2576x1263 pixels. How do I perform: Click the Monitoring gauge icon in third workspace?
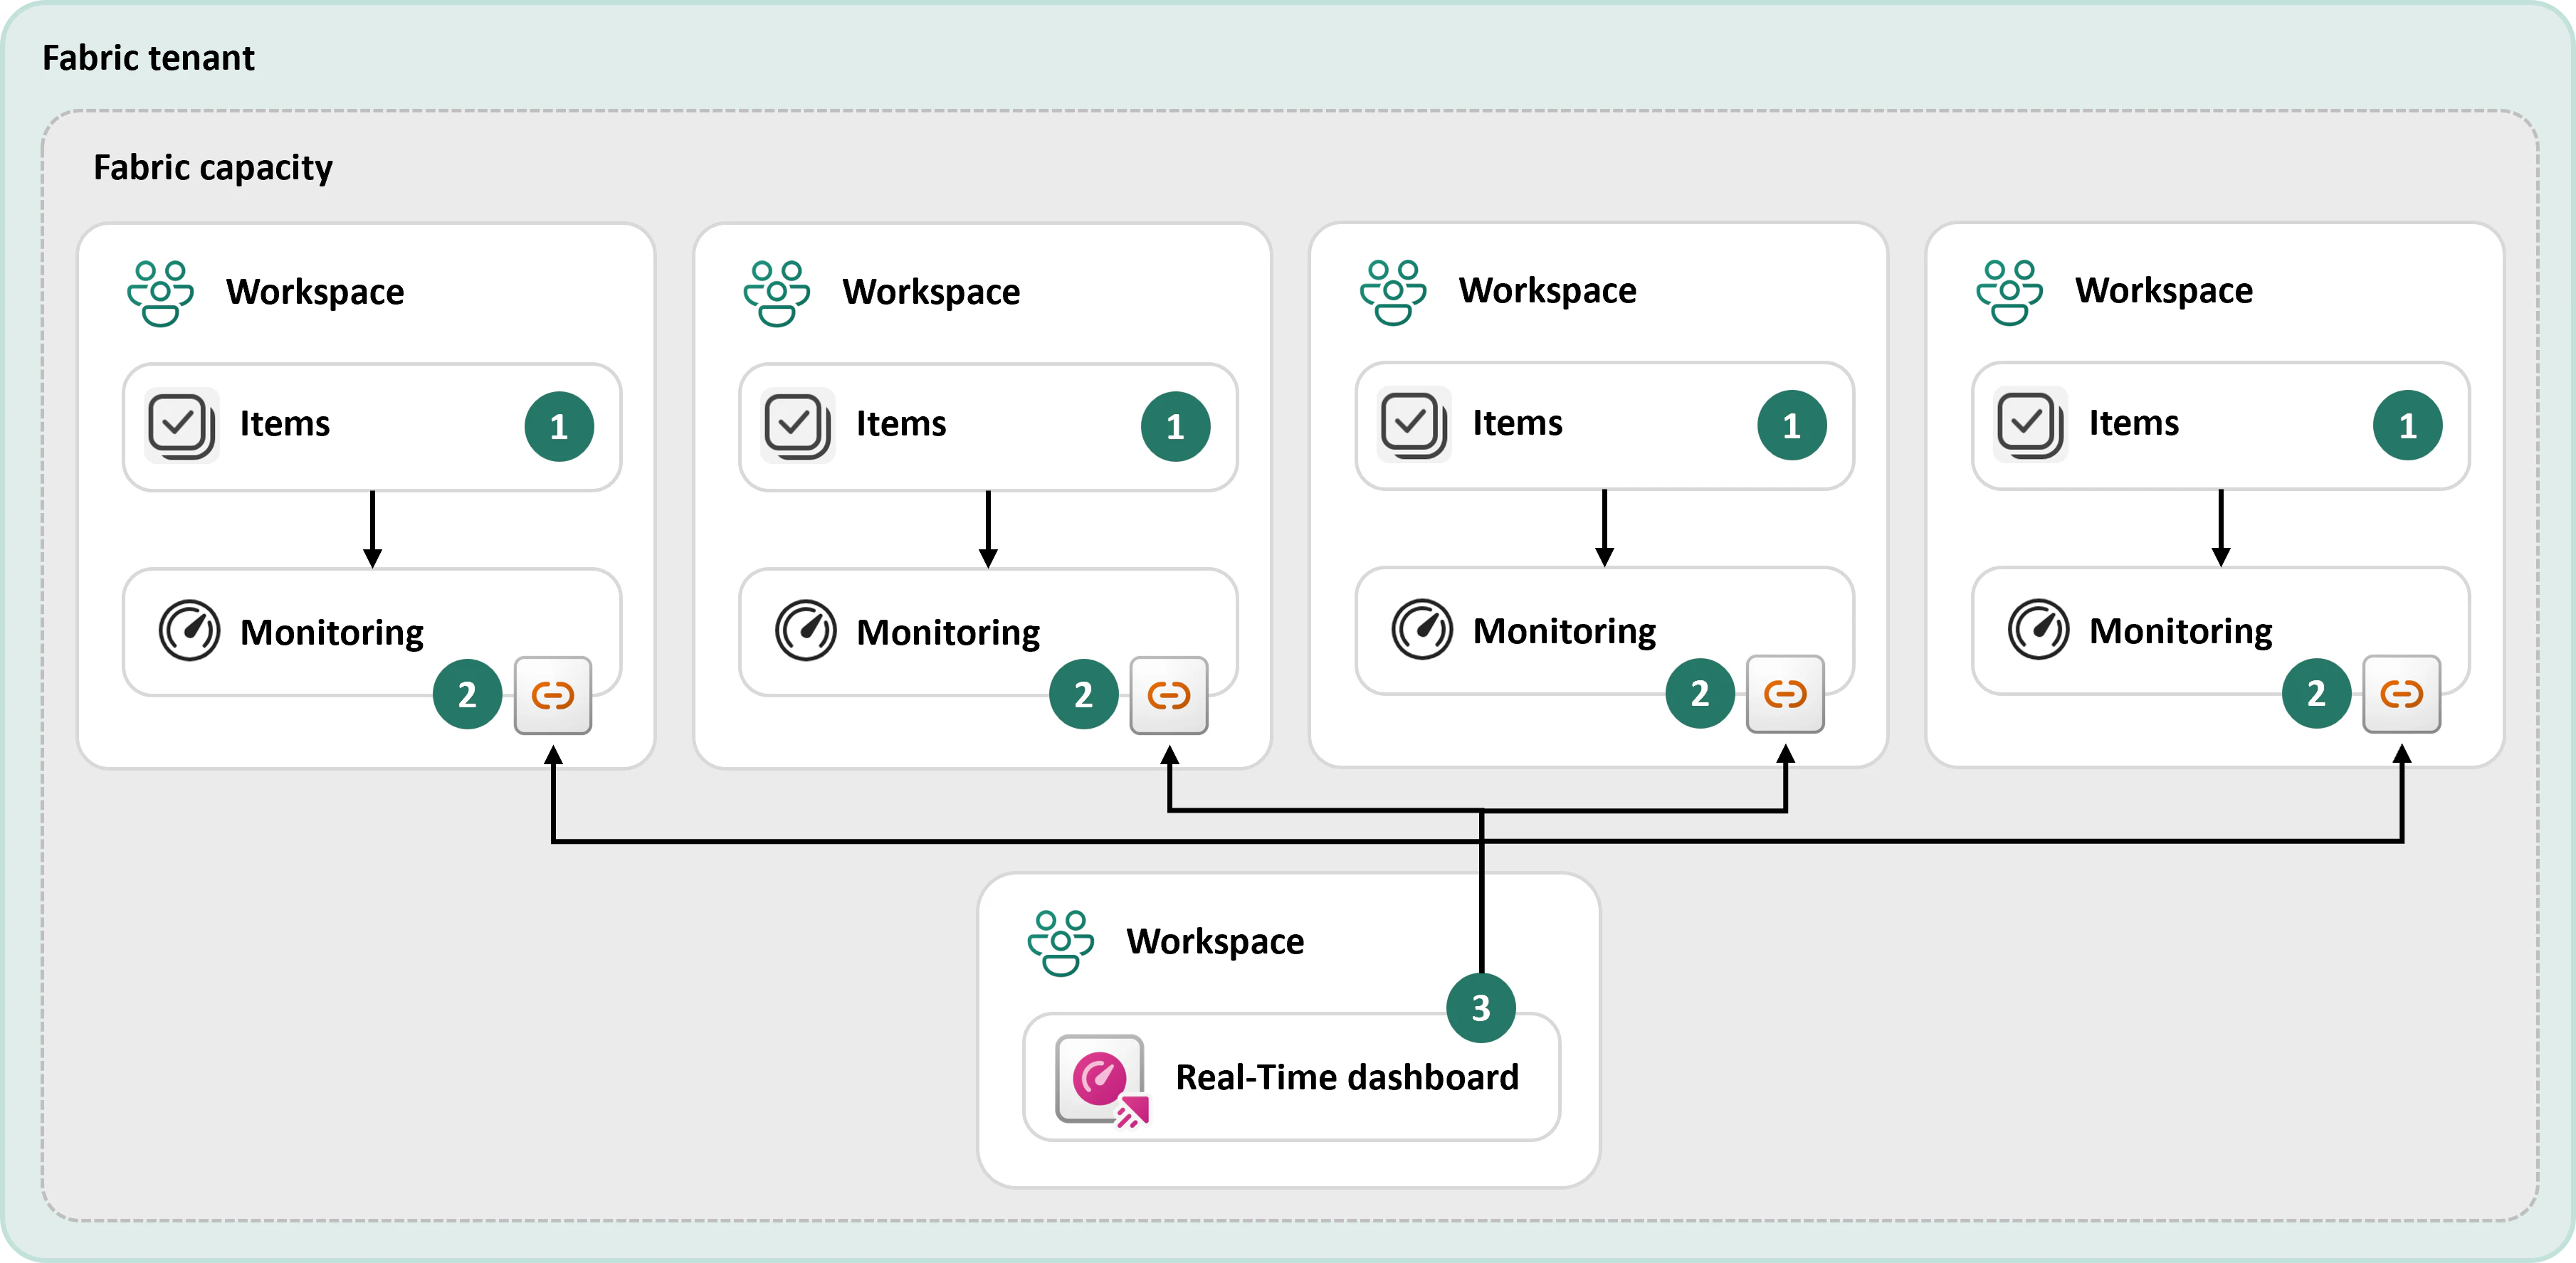[1422, 629]
